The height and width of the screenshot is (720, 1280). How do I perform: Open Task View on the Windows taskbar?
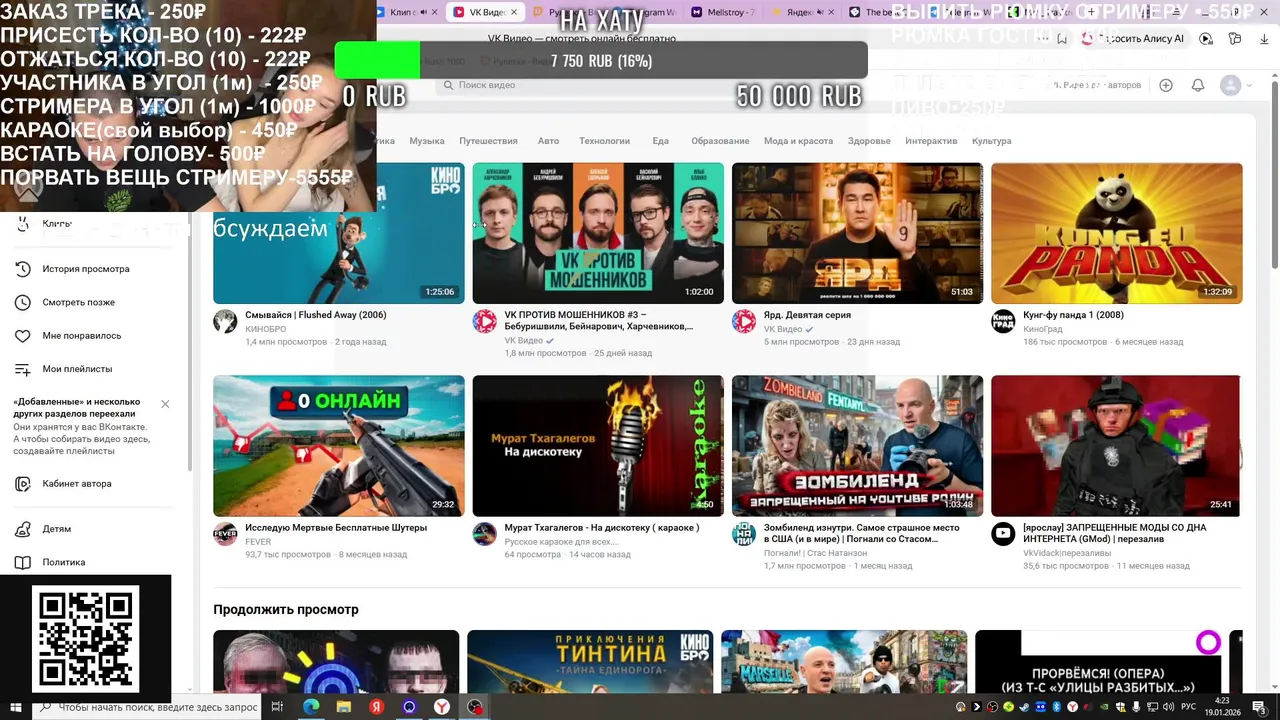point(277,707)
